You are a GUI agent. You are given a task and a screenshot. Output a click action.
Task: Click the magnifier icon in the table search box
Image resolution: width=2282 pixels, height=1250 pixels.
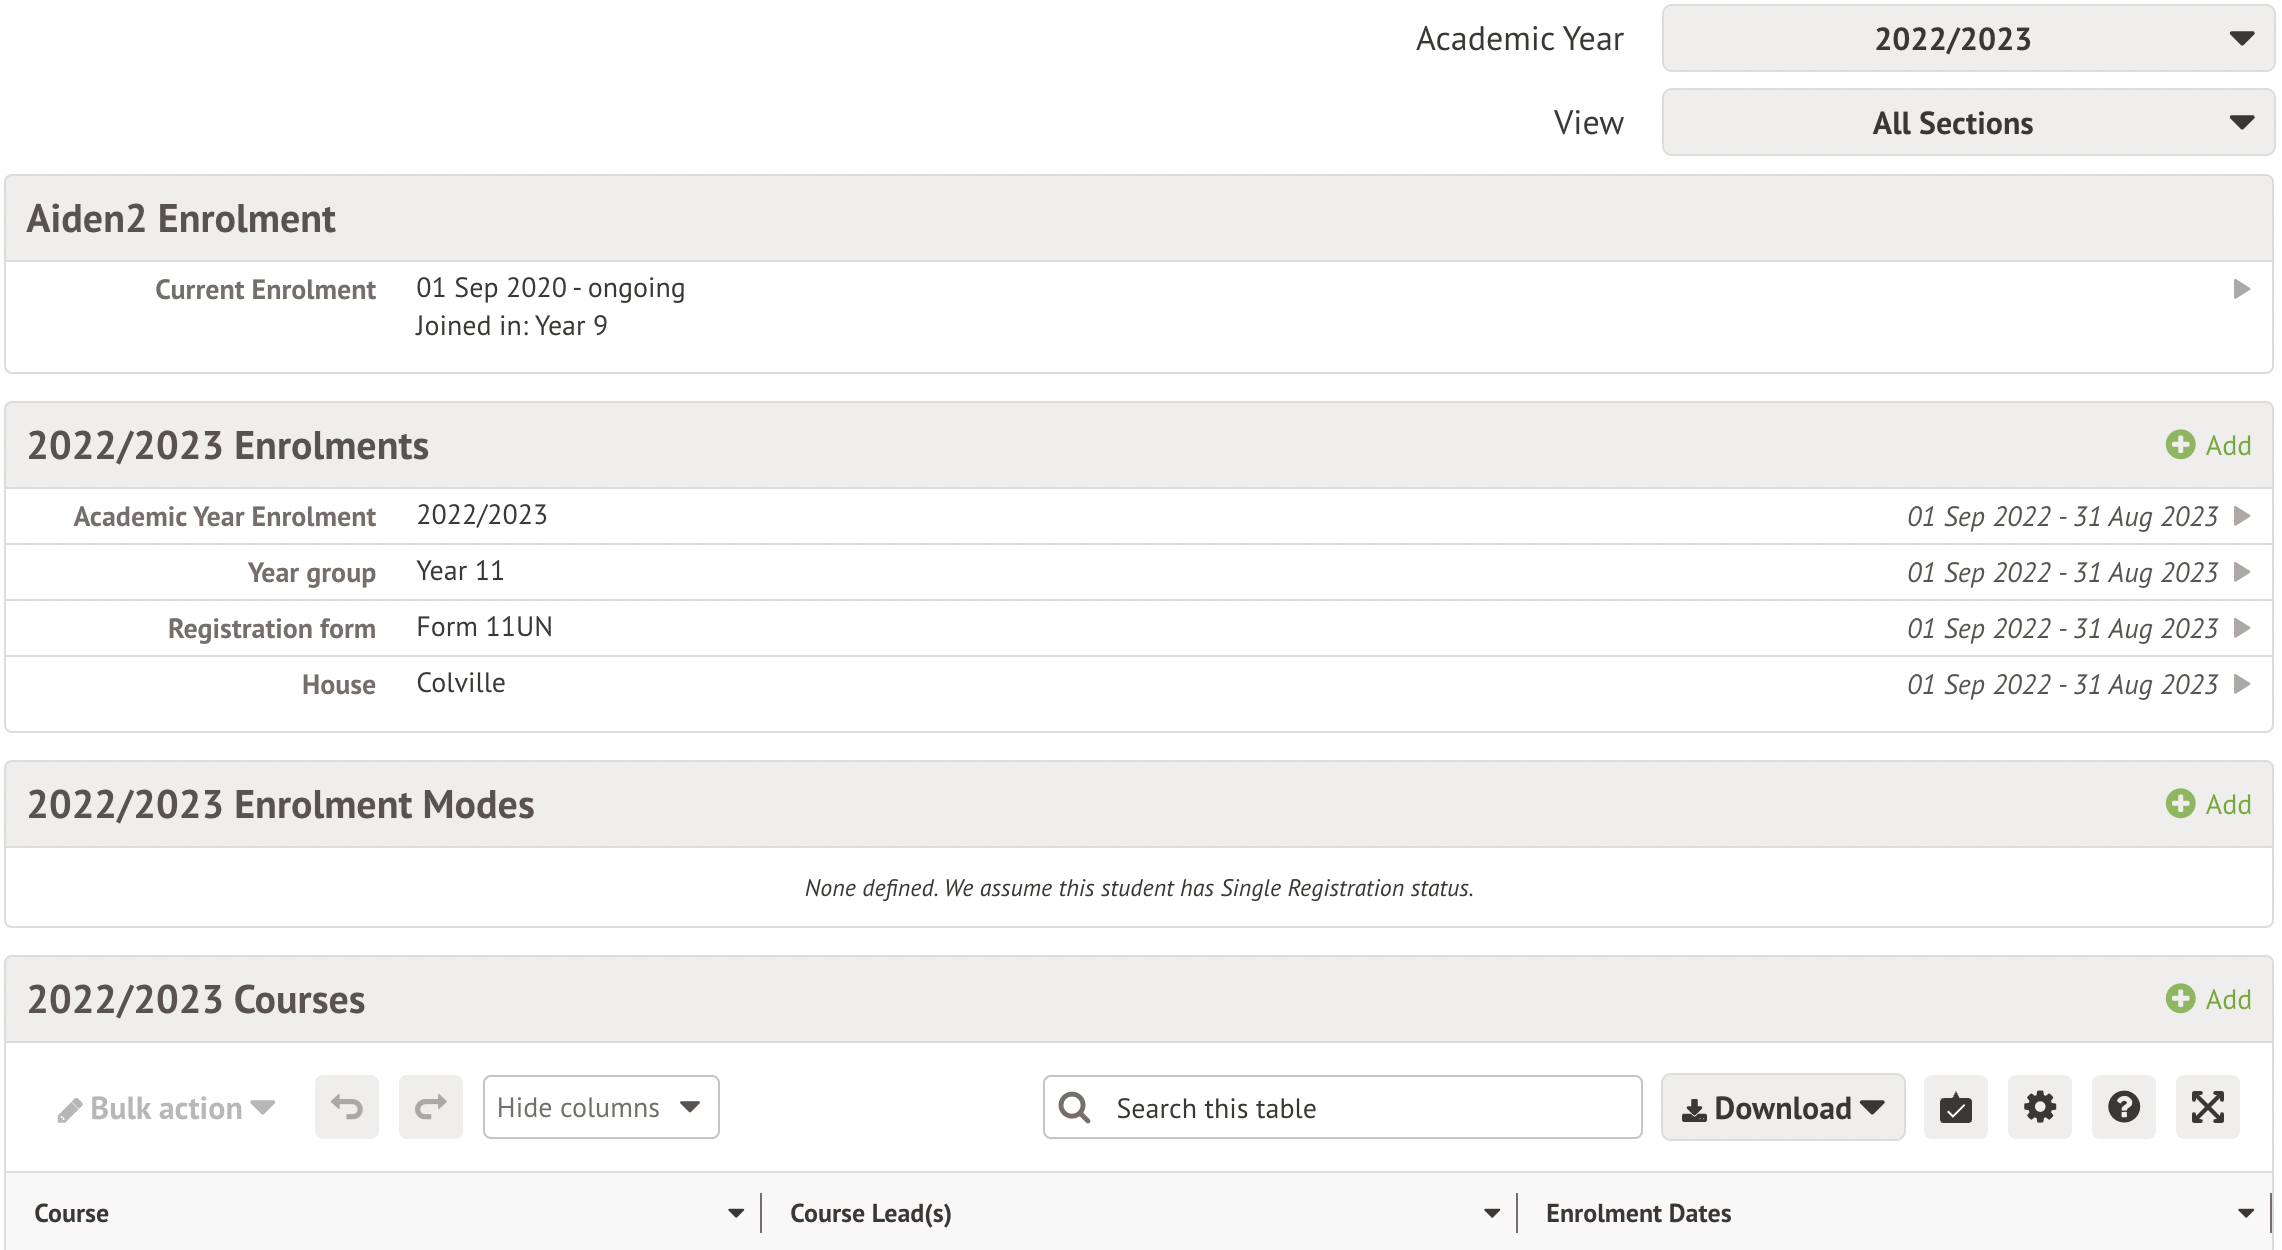1074,1107
